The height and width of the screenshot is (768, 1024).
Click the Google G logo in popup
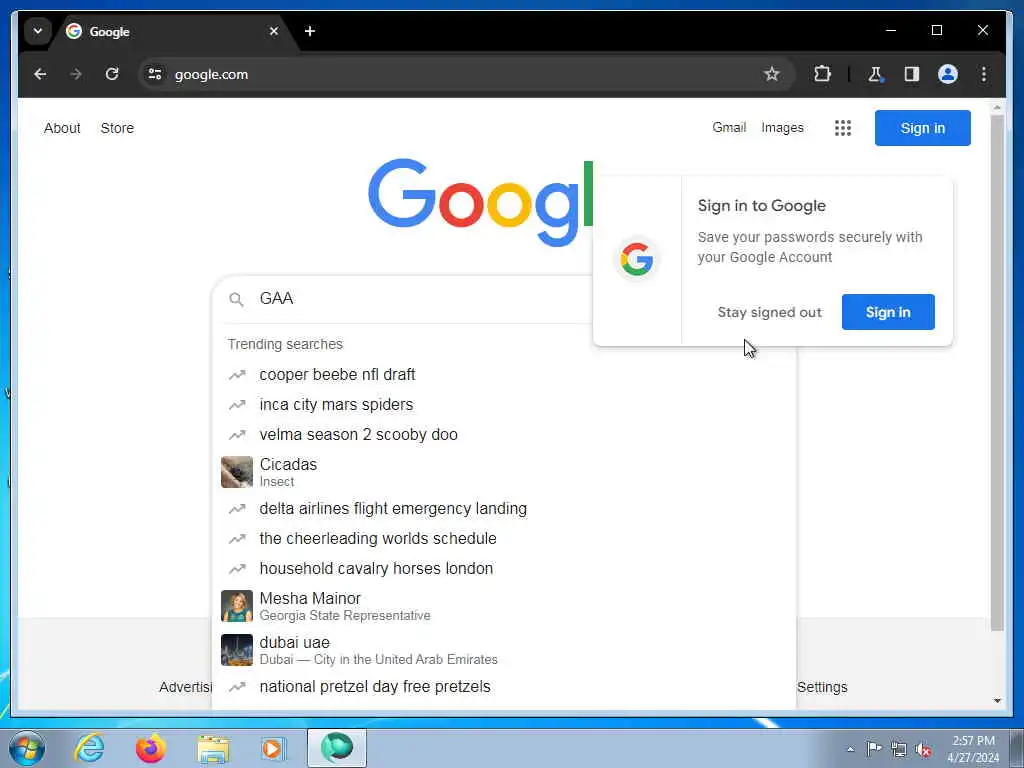coord(637,259)
